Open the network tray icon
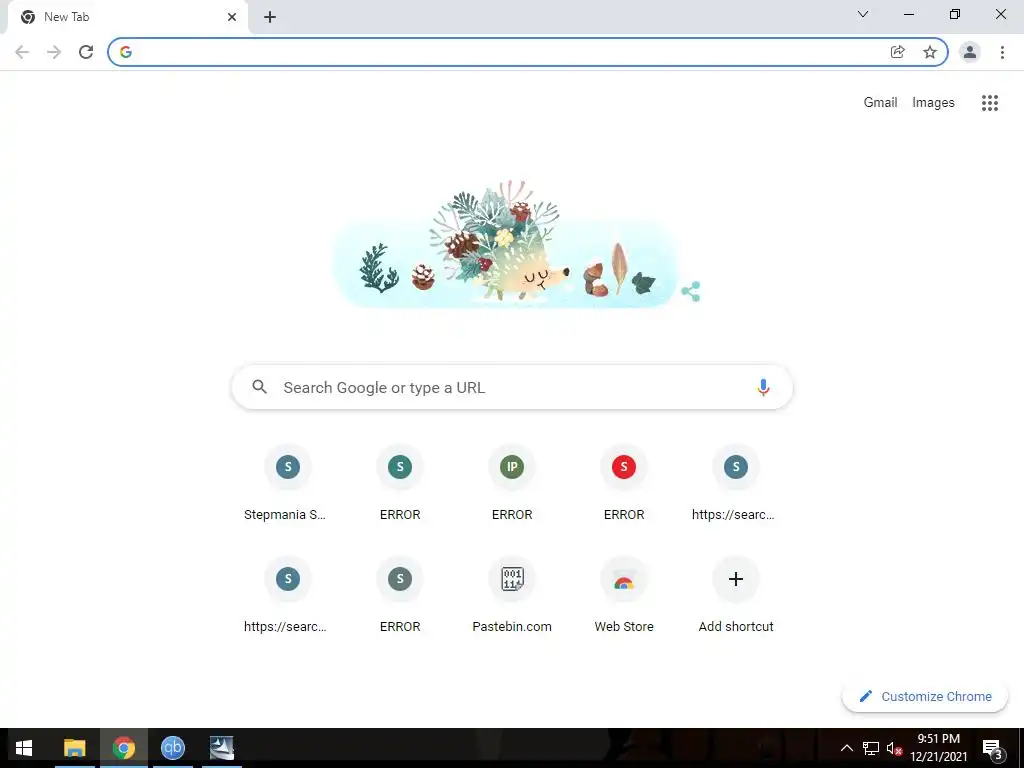The width and height of the screenshot is (1024, 768). (x=871, y=748)
